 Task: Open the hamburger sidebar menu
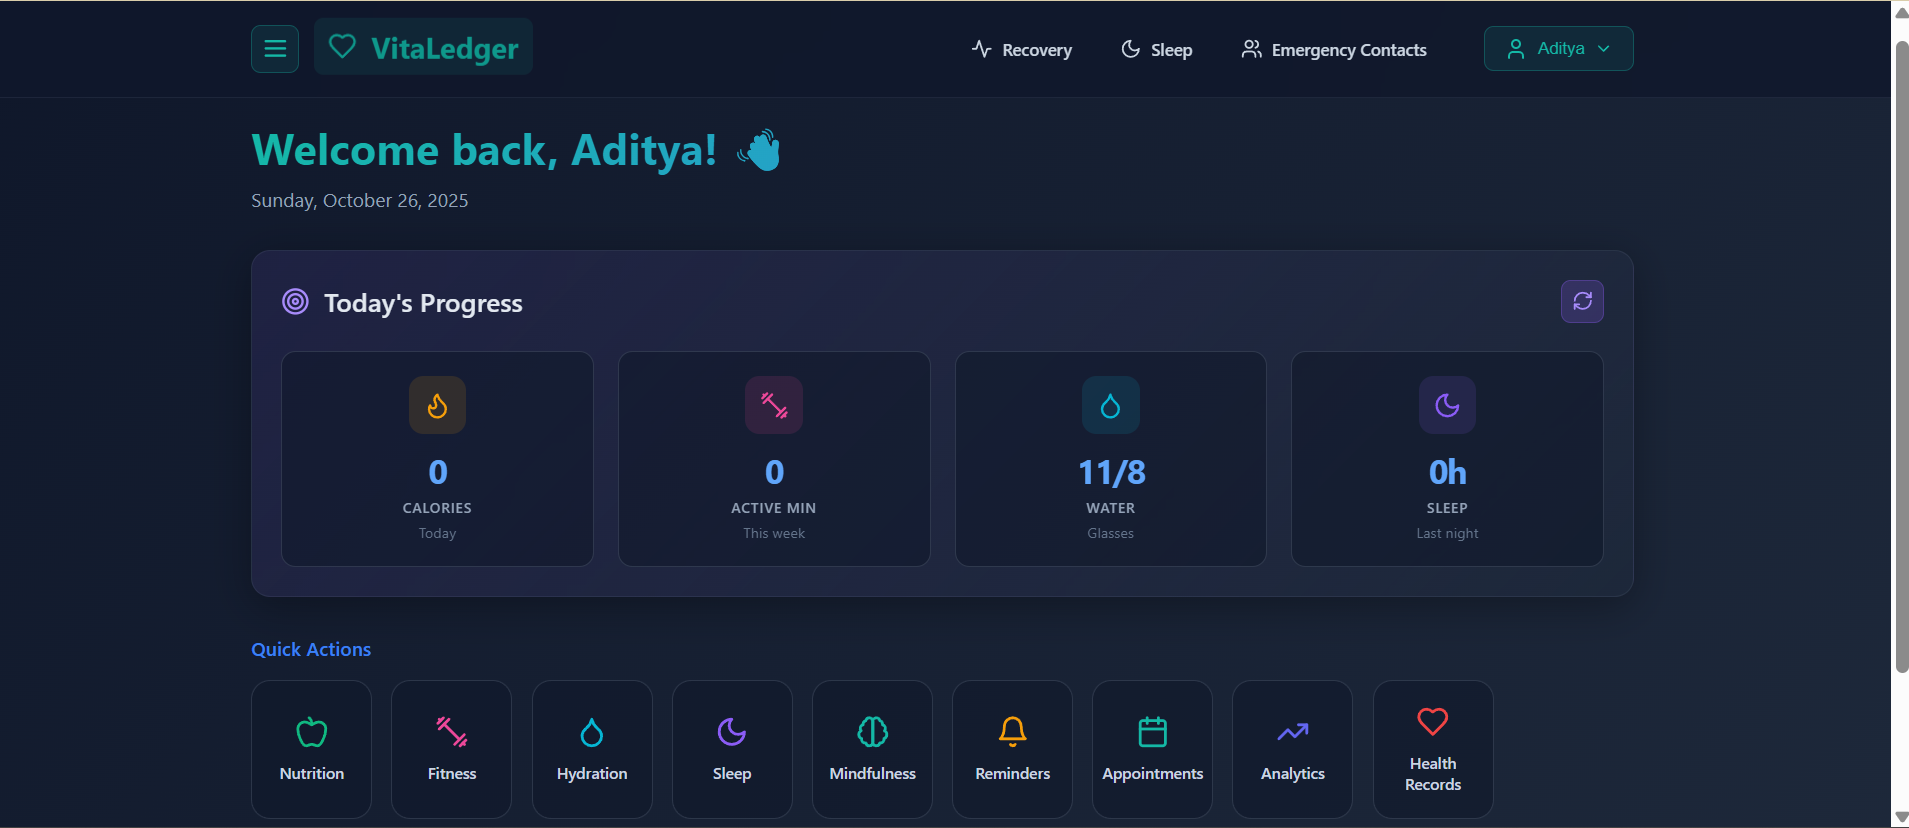point(275,48)
